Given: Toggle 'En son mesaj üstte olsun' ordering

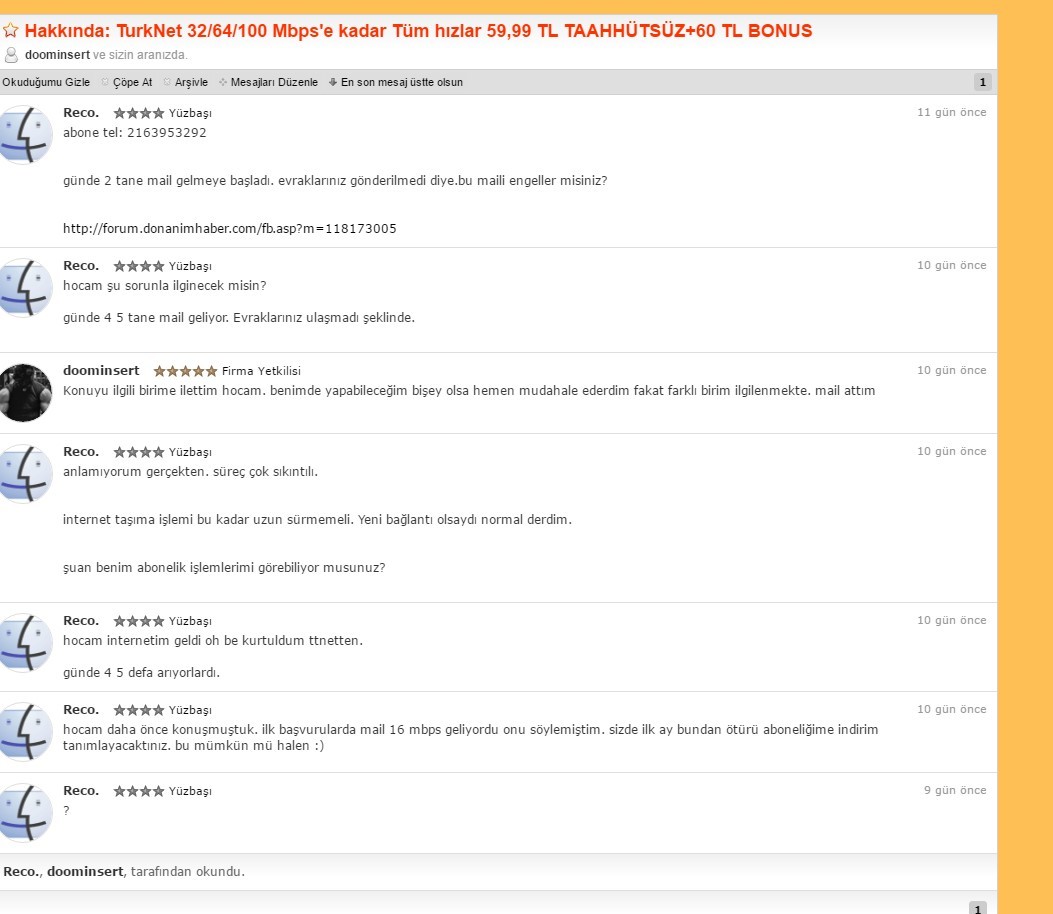Looking at the screenshot, I should [396, 82].
